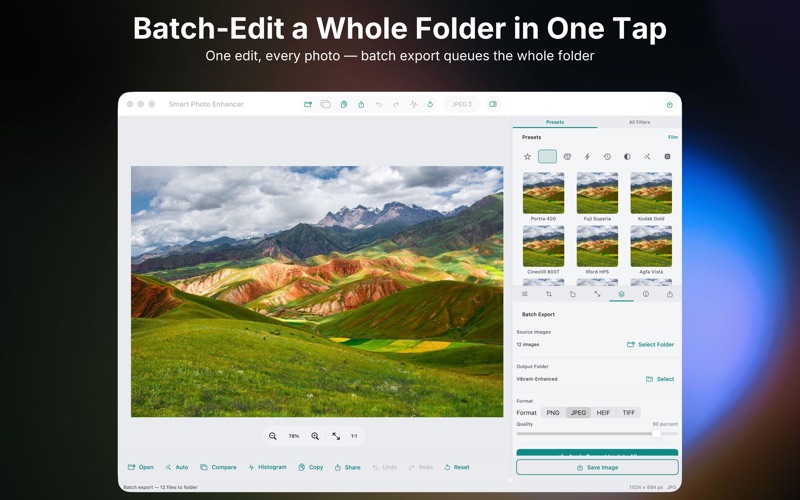Click share icon in top toolbar
Screen dimensions: 800x500
(361, 104)
